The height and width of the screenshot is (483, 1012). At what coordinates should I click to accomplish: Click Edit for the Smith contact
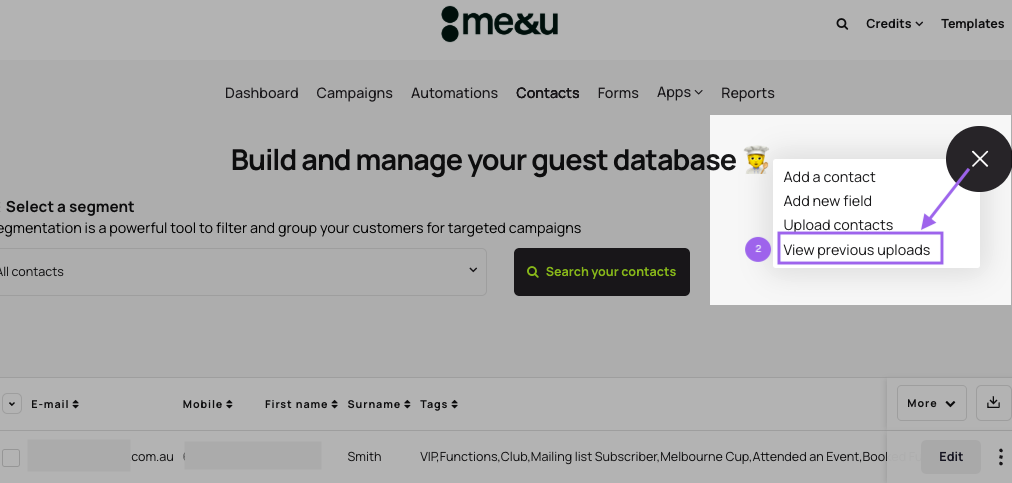point(950,457)
